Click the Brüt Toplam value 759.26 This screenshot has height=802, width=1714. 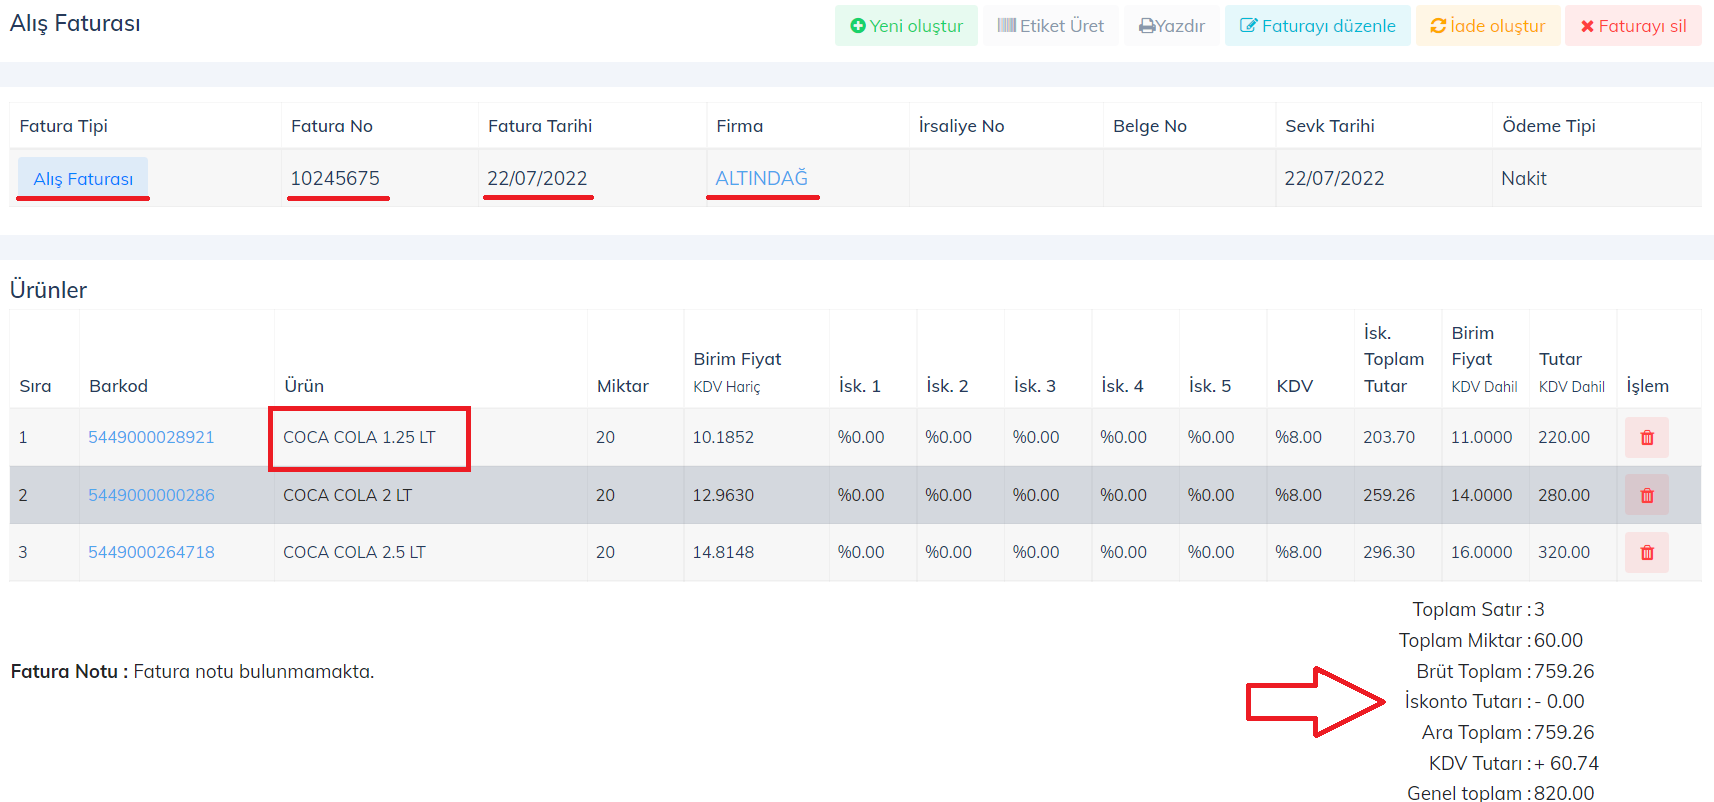tap(1564, 671)
